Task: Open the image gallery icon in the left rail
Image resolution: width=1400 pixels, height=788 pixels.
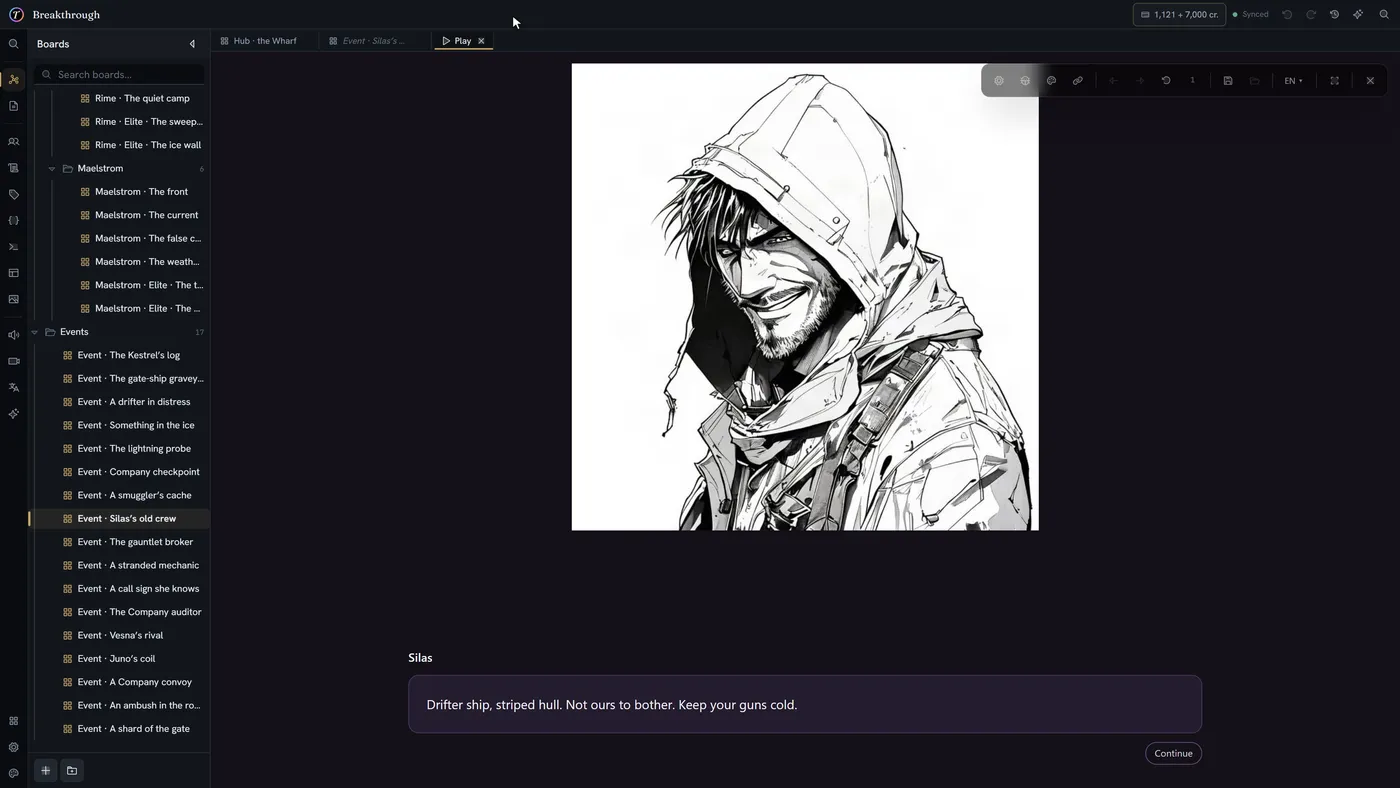Action: [x=13, y=299]
